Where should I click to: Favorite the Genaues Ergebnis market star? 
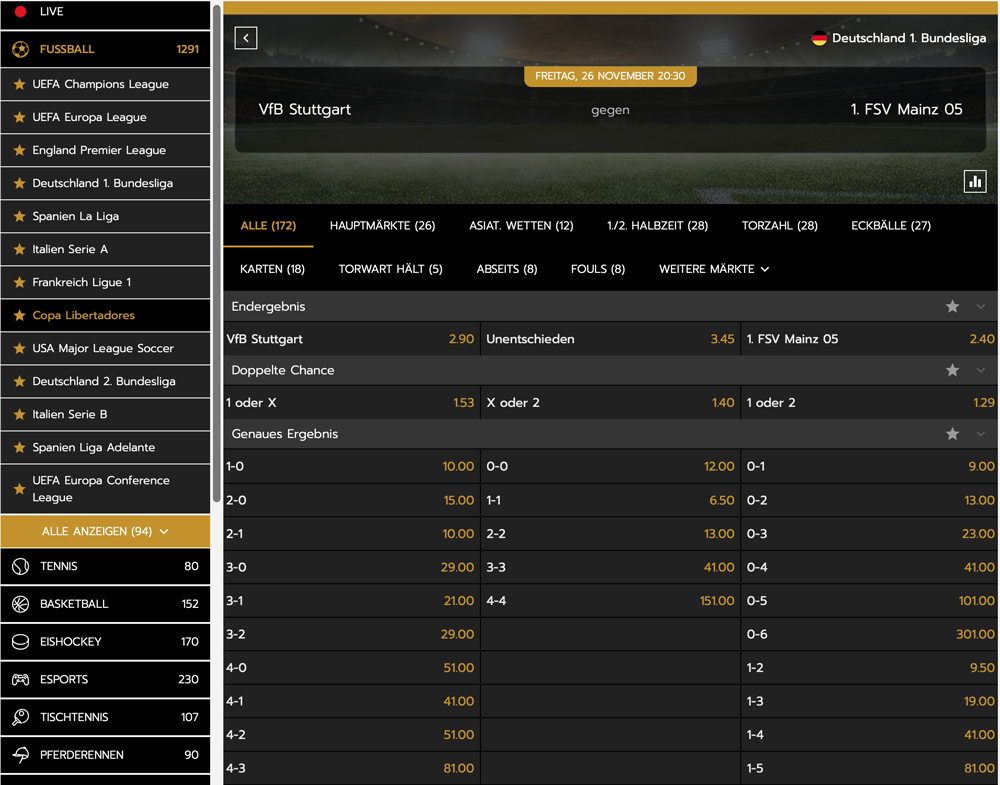point(952,434)
